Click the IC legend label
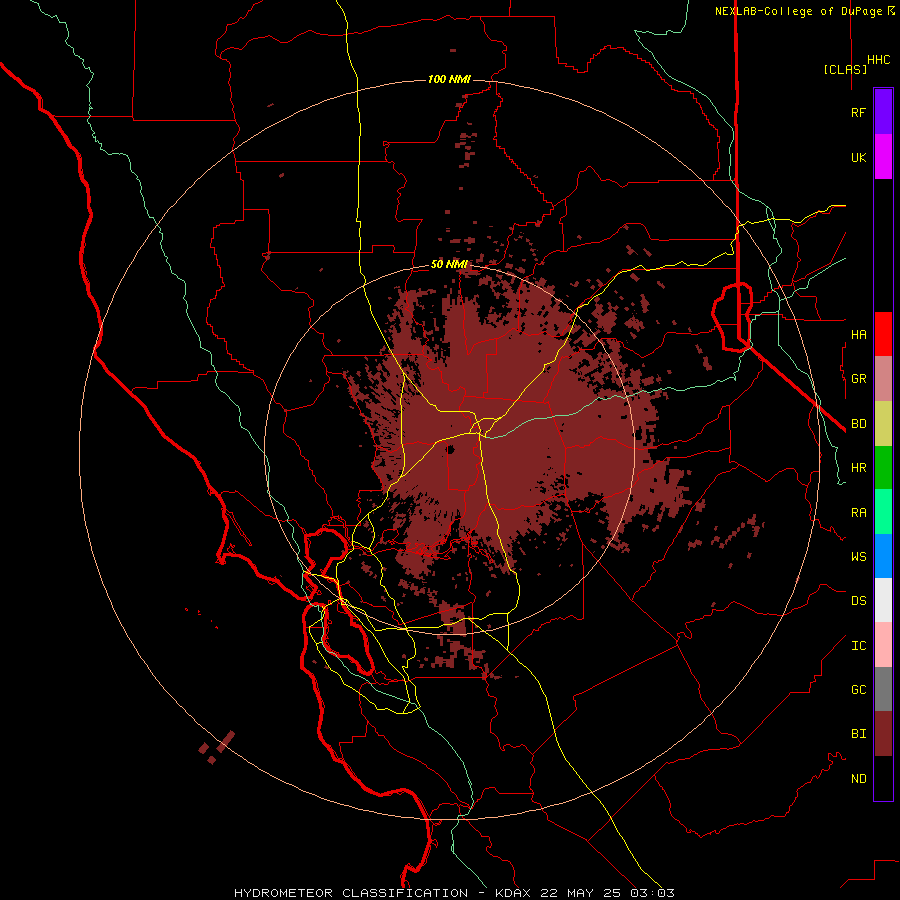Screen dimensions: 900x900 click(858, 646)
